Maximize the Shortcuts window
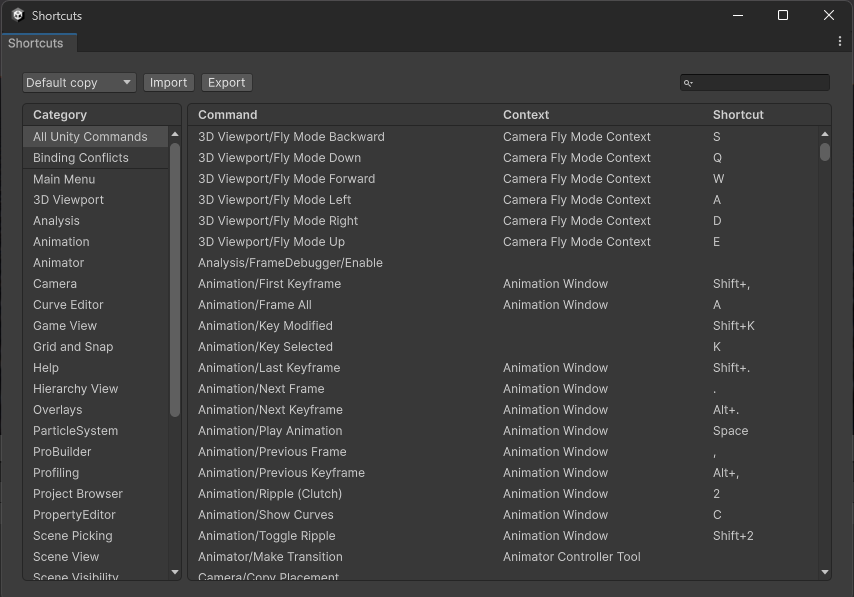The image size is (854, 597). (783, 15)
